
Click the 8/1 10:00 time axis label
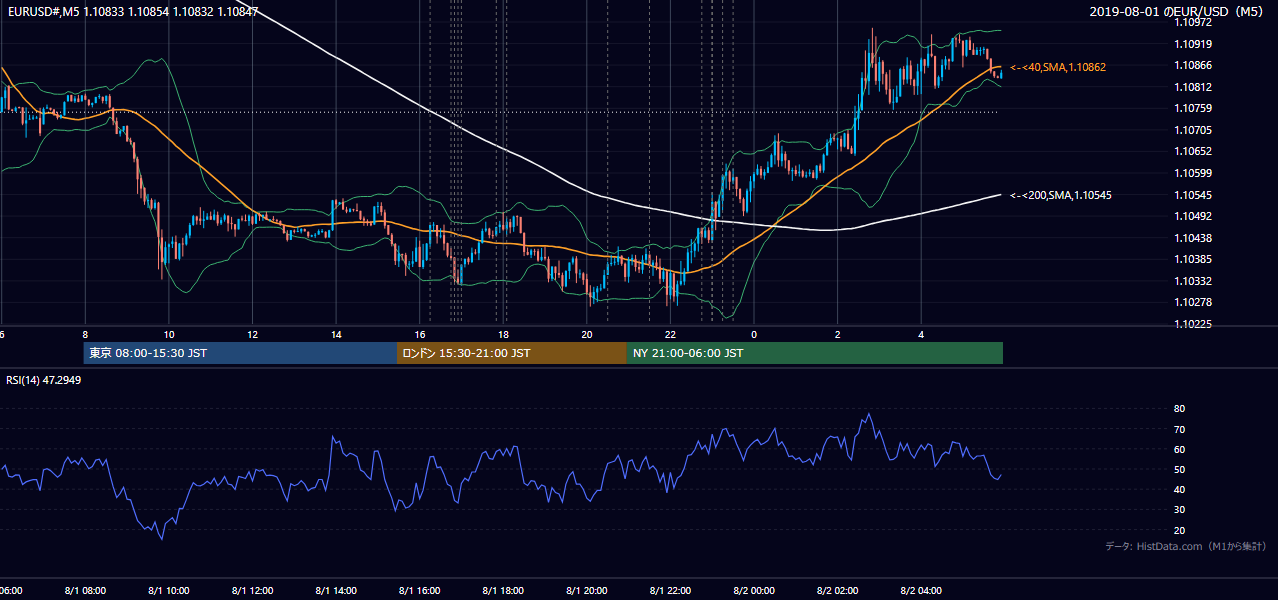[x=169, y=590]
